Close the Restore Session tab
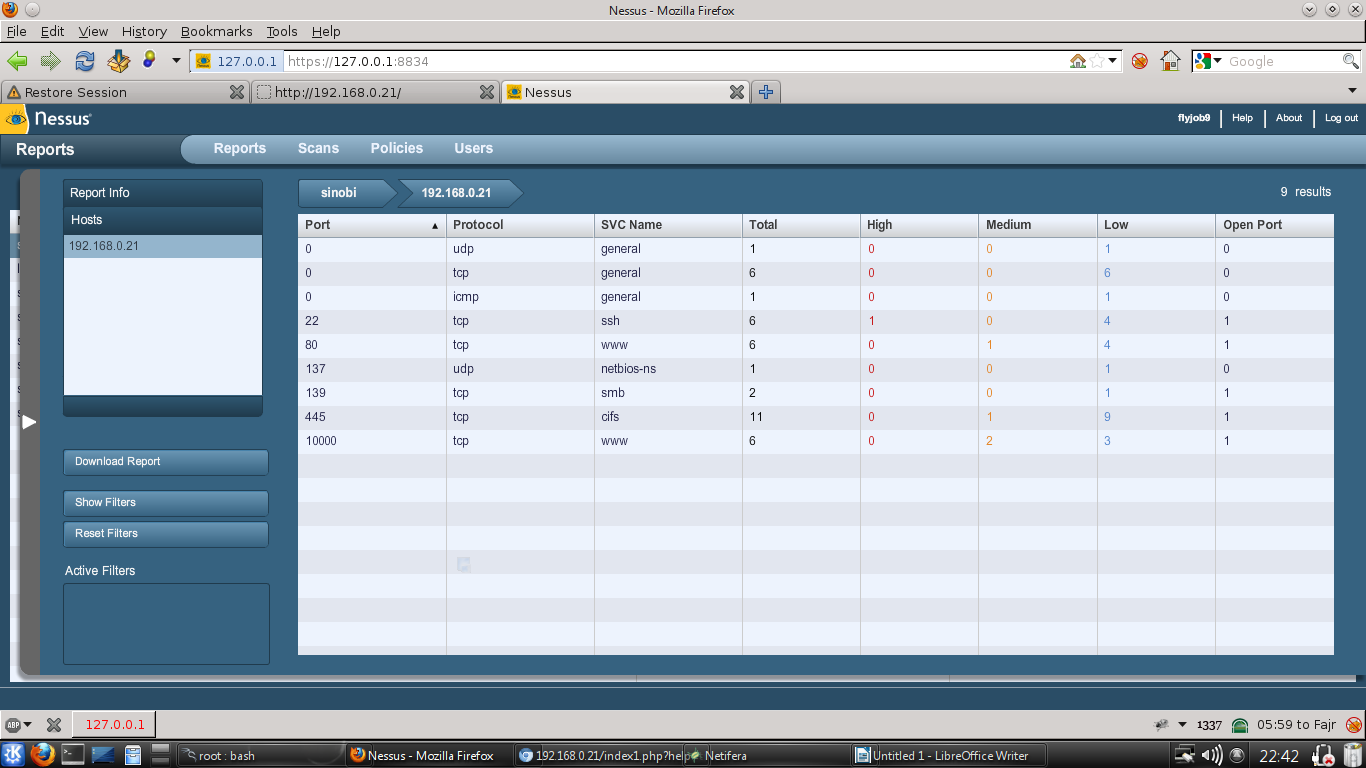The image size is (1366, 768). (x=237, y=92)
